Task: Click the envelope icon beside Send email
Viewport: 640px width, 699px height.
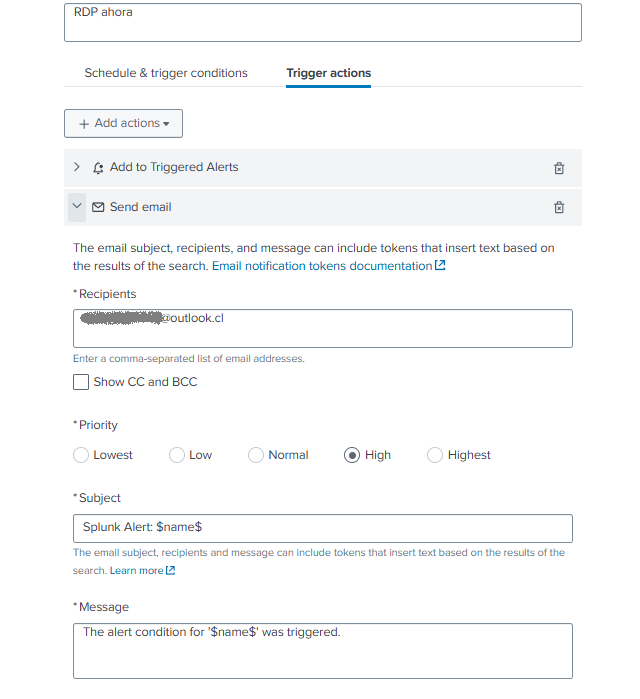Action: [98, 207]
